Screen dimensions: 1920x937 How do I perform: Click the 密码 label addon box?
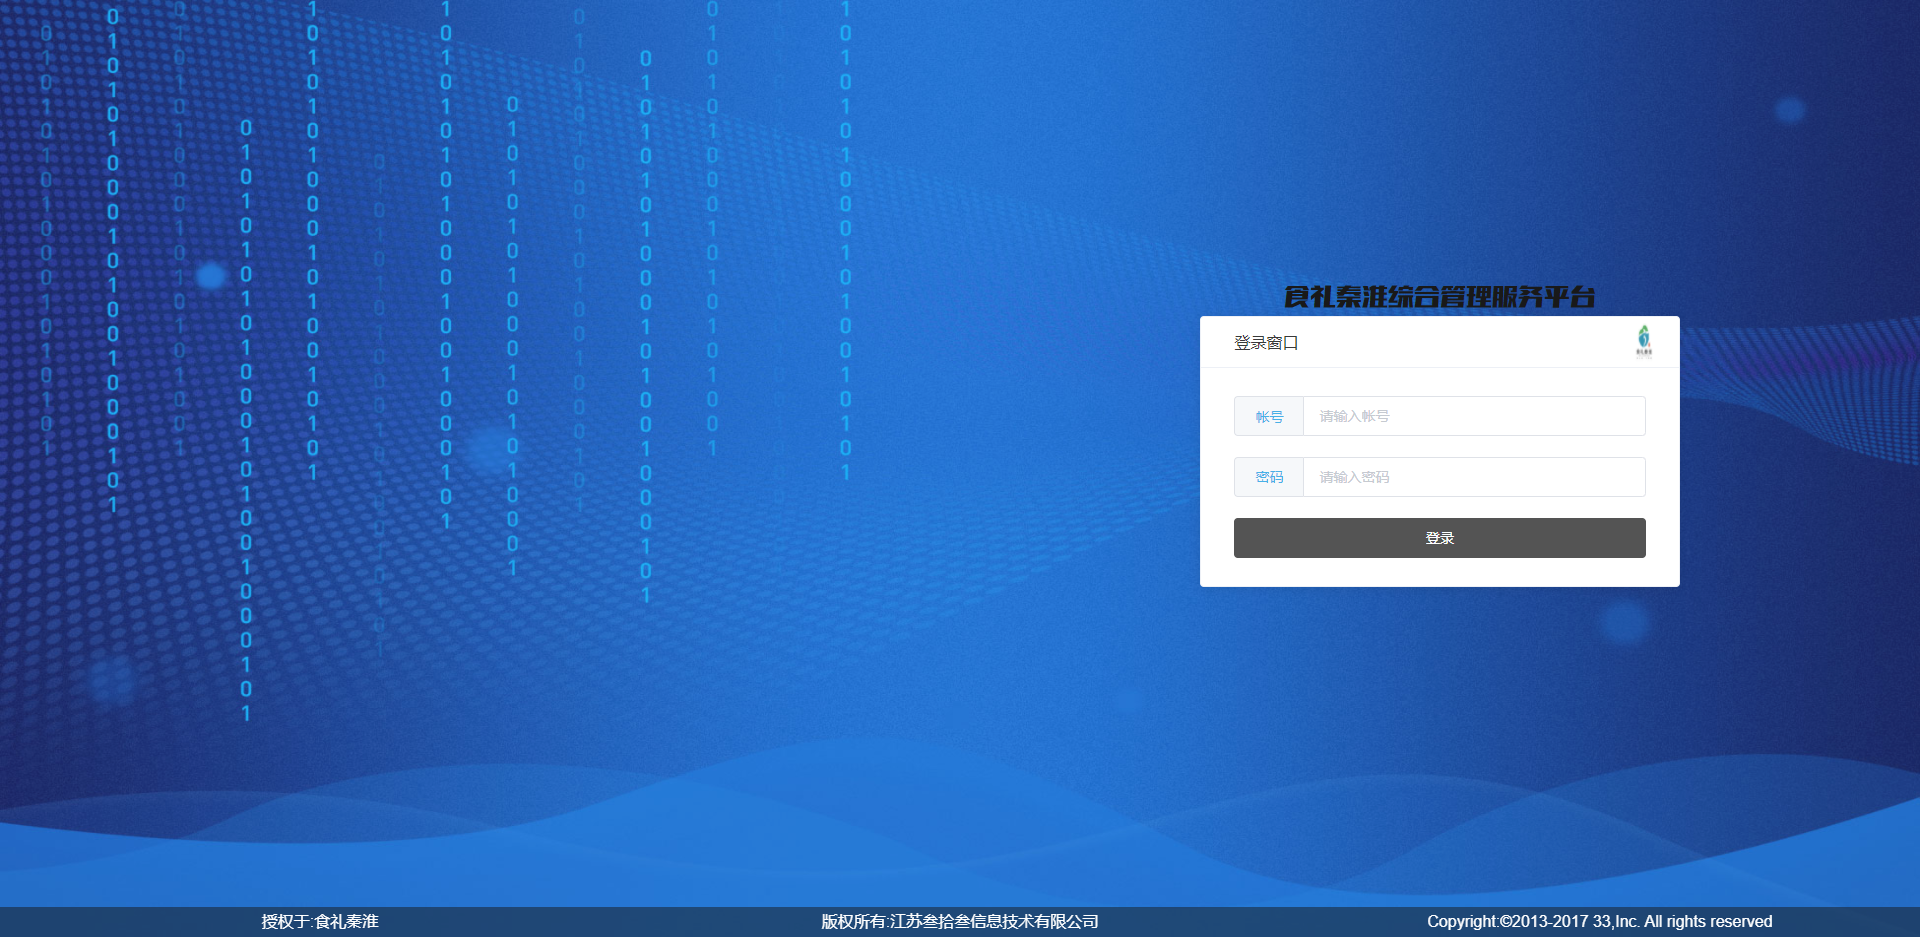click(1269, 478)
